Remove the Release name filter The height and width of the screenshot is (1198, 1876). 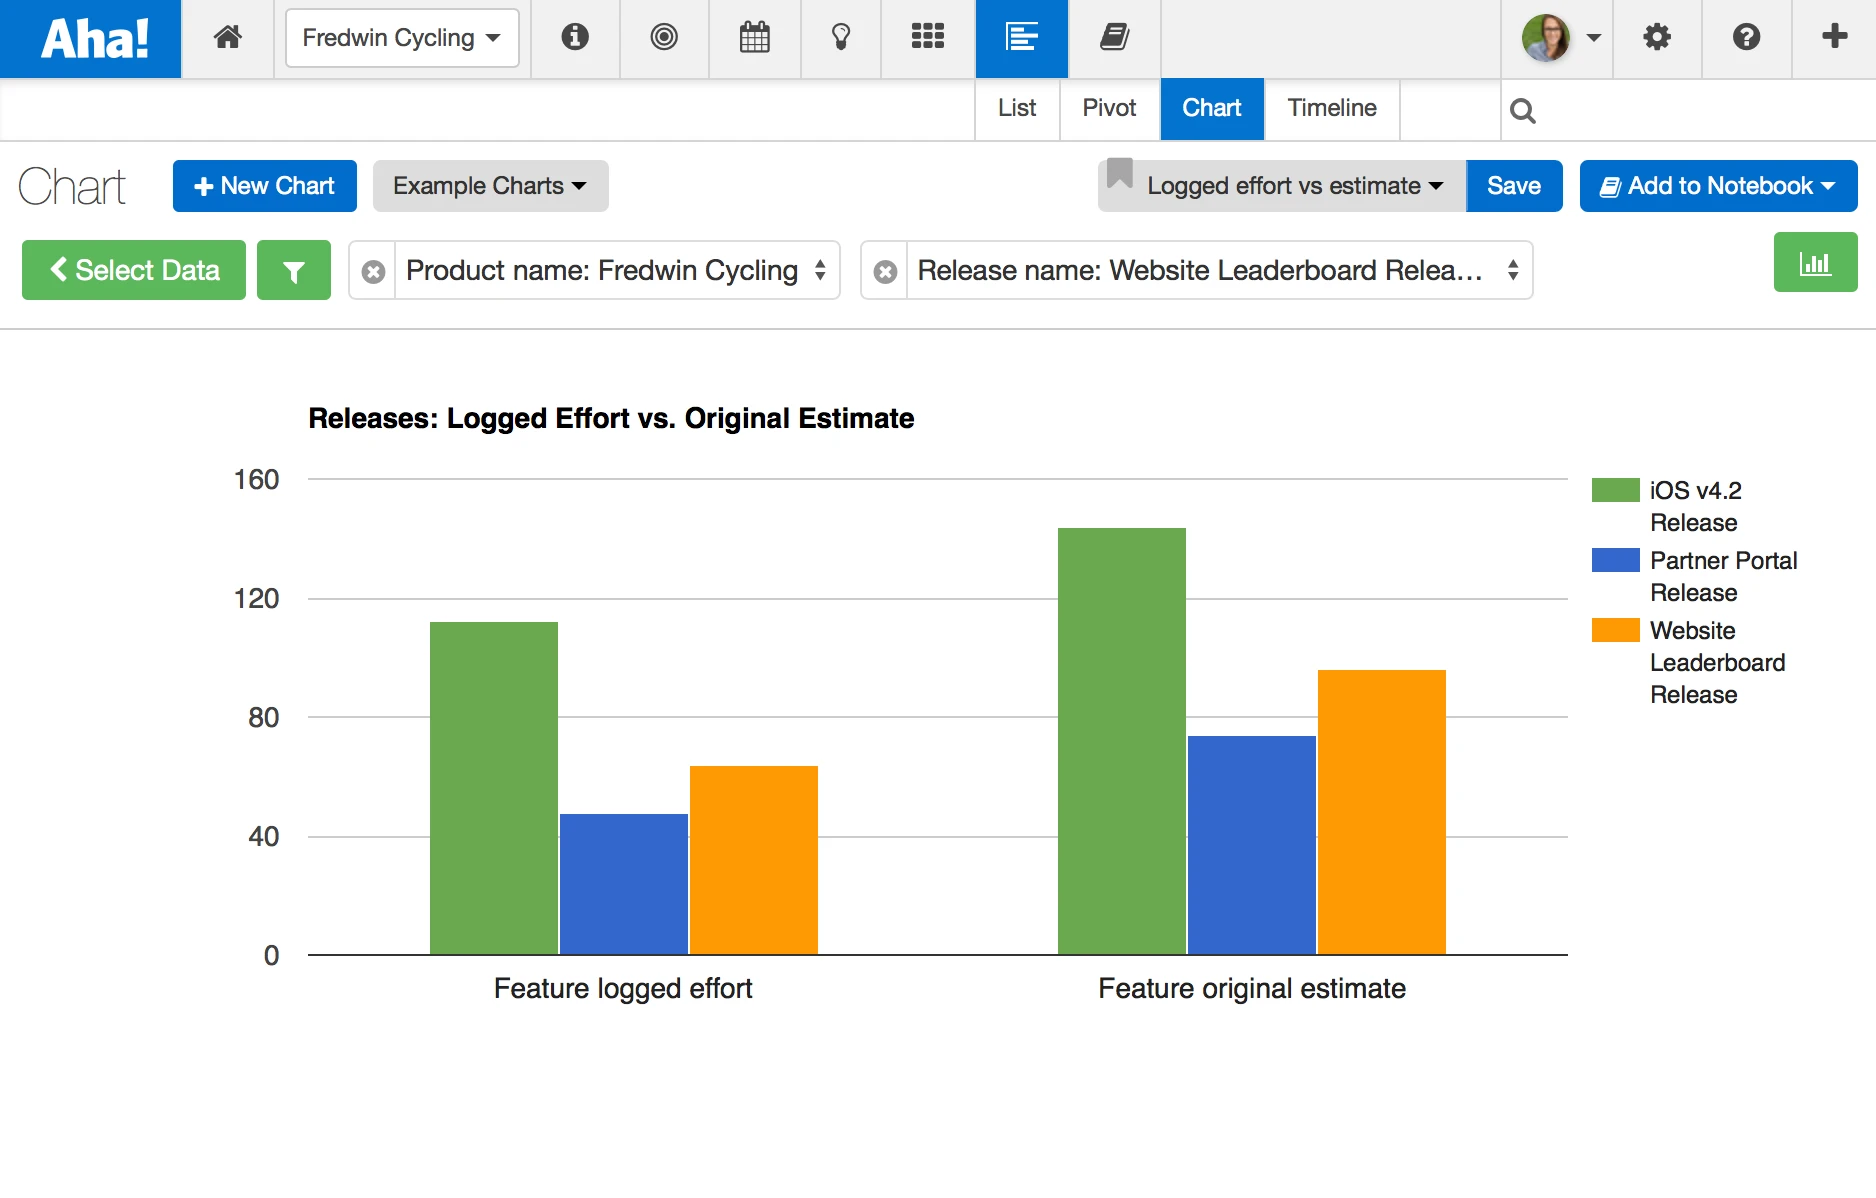885,271
